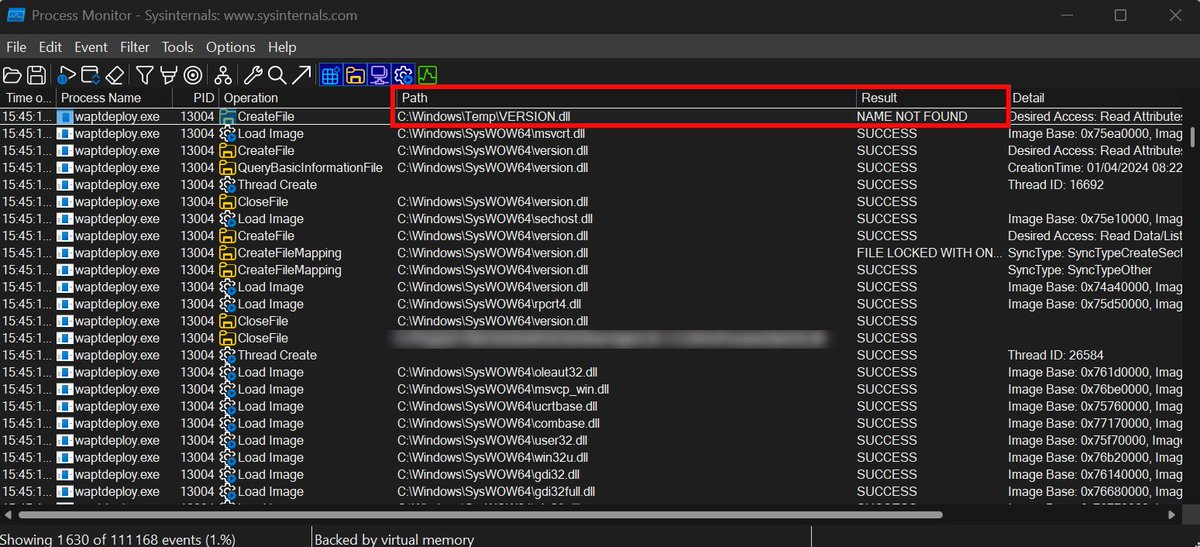Select the combase.dll path row
This screenshot has width=1200, height=547.
pyautogui.click(x=498, y=423)
